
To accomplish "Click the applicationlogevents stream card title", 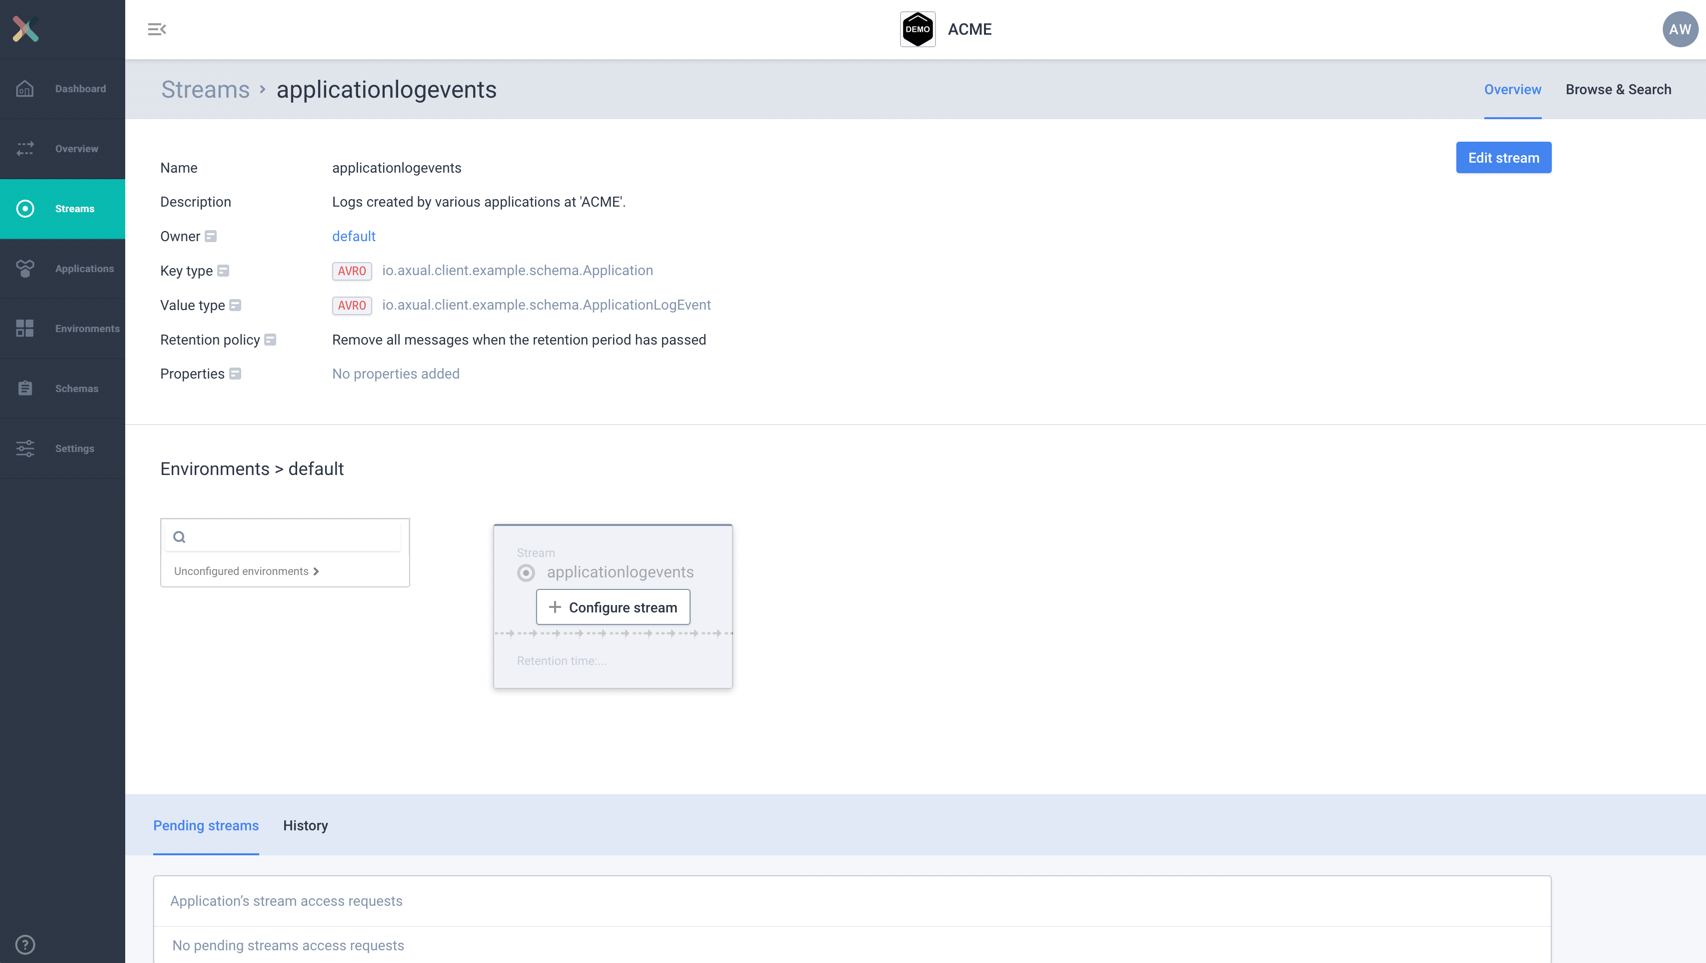I will (x=620, y=572).
